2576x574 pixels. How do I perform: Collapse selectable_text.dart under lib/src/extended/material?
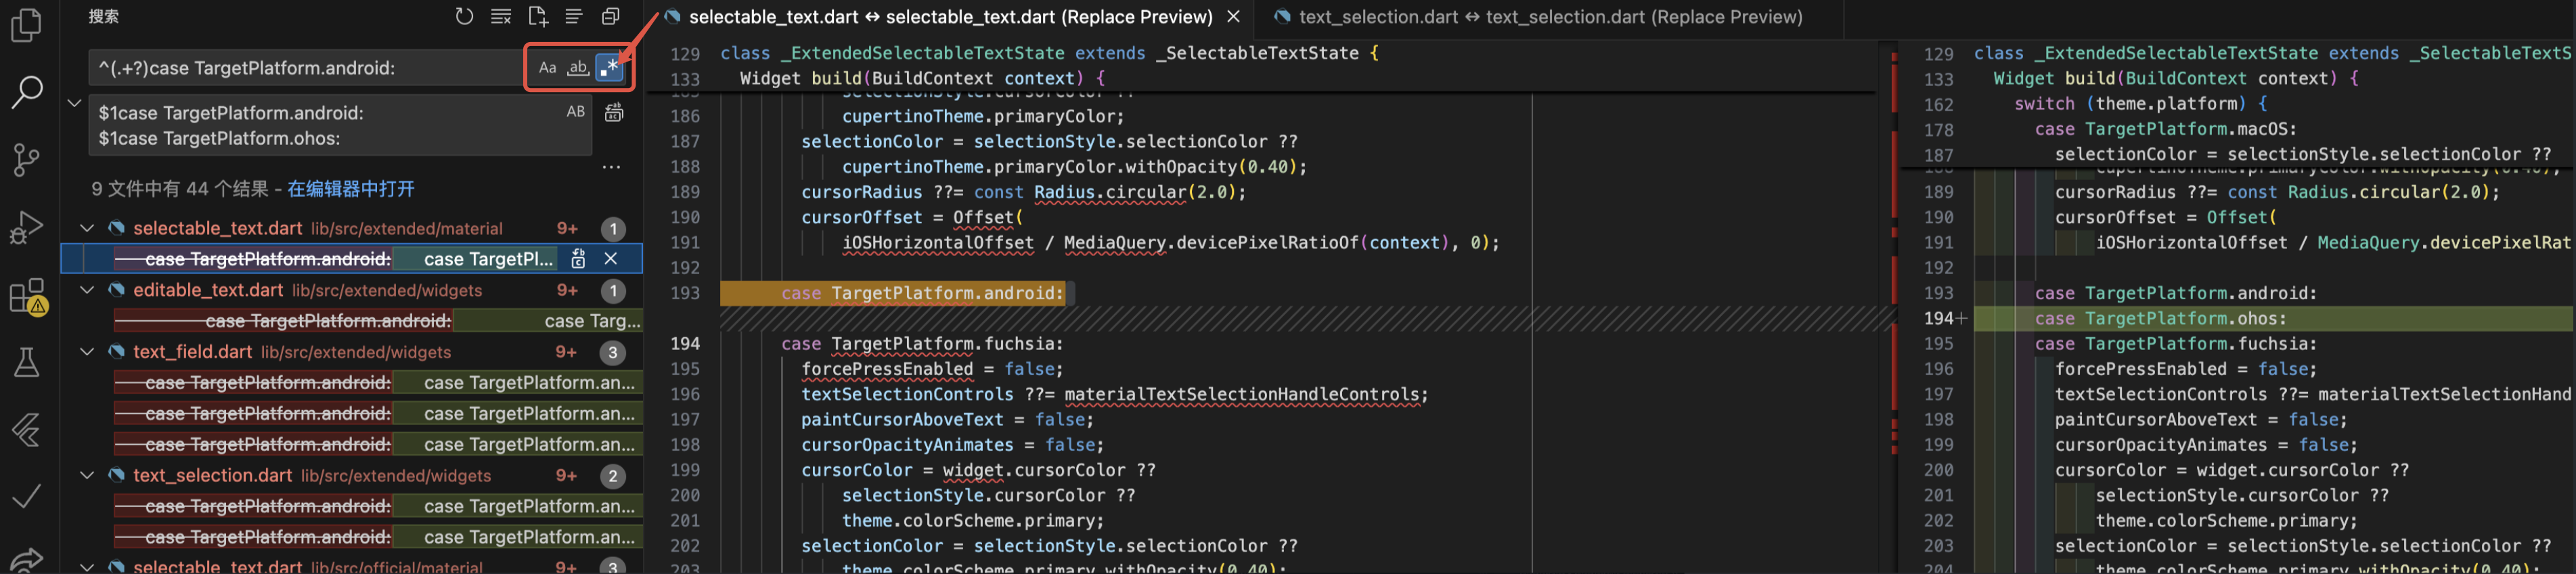point(87,229)
